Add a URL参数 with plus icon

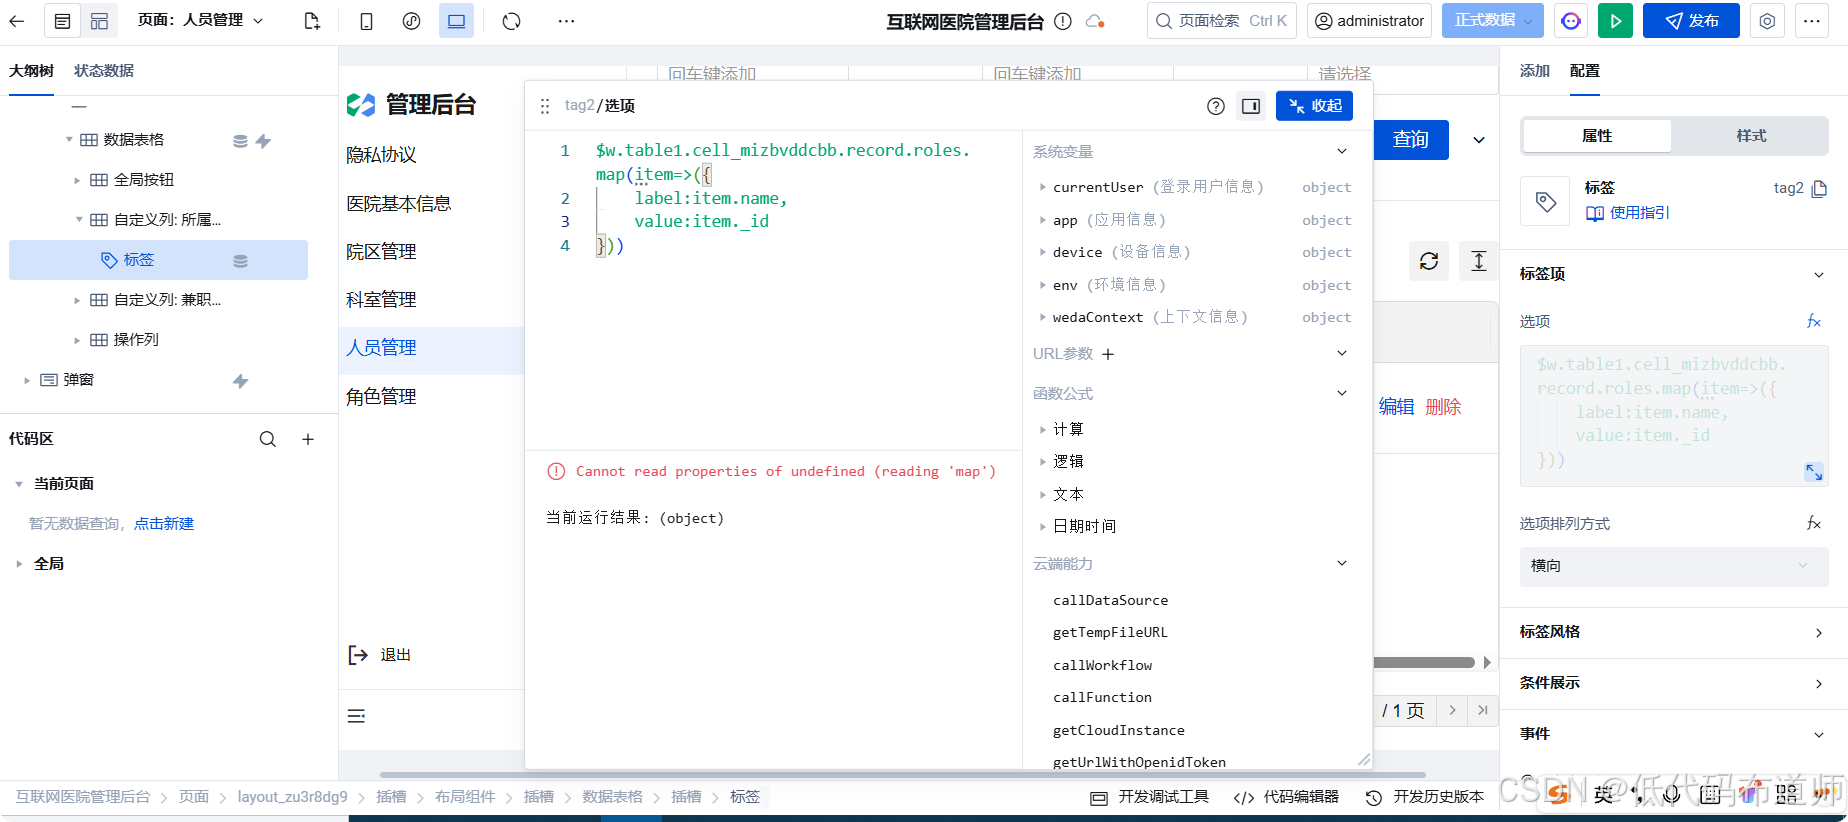1108,354
